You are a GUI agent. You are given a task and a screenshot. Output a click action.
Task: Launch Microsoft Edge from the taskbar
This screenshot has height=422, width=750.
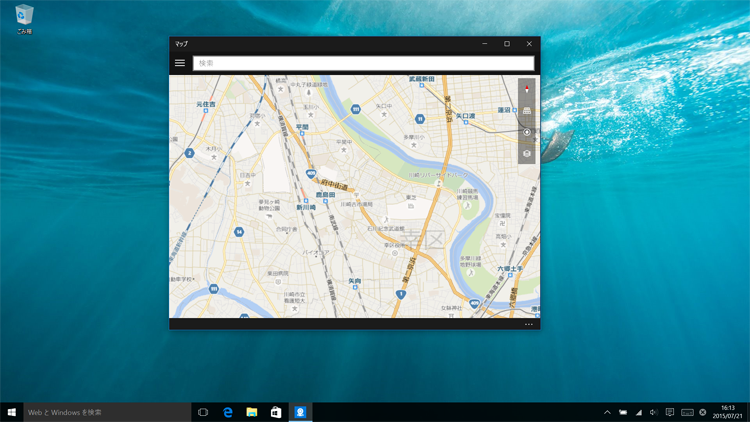pyautogui.click(x=228, y=412)
